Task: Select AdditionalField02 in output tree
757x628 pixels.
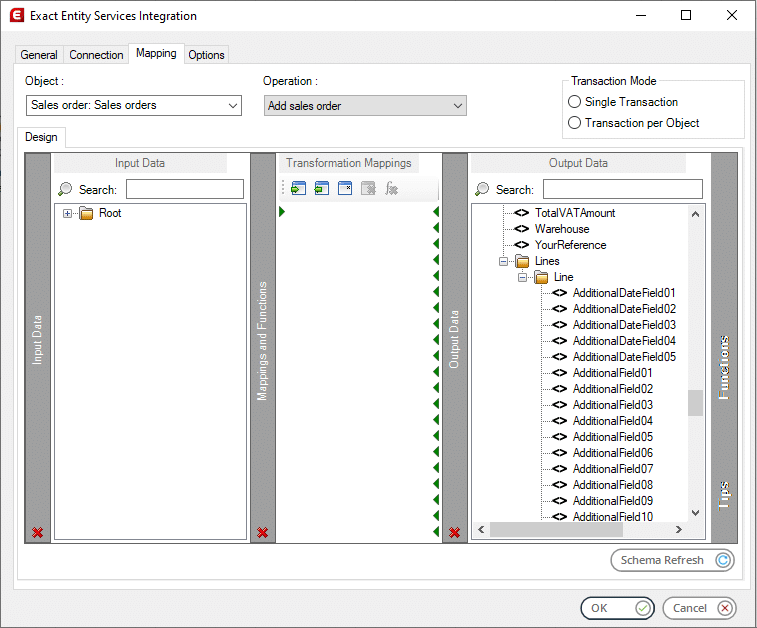Action: [x=613, y=389]
